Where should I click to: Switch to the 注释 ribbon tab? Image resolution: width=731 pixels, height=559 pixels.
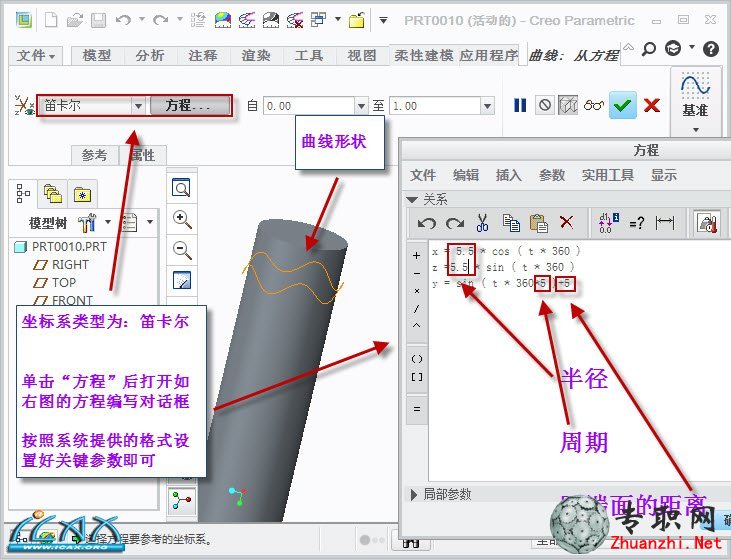[203, 55]
